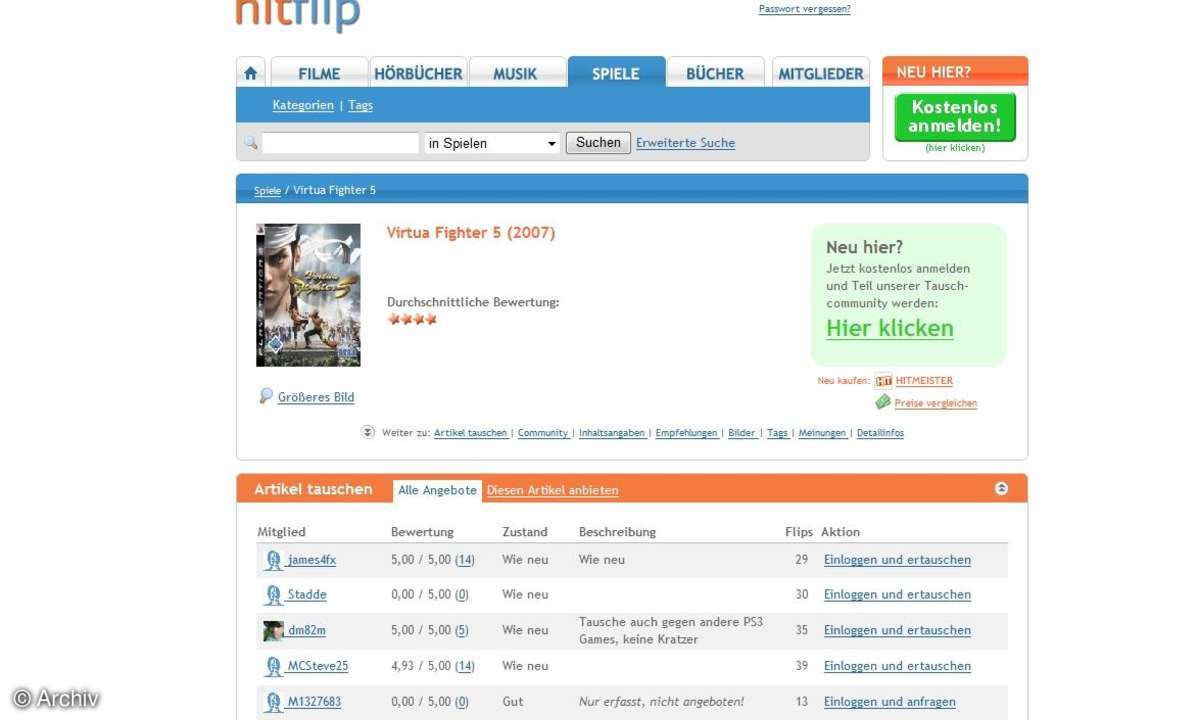Jump to Community section link
This screenshot has width=1199, height=720.
point(542,433)
